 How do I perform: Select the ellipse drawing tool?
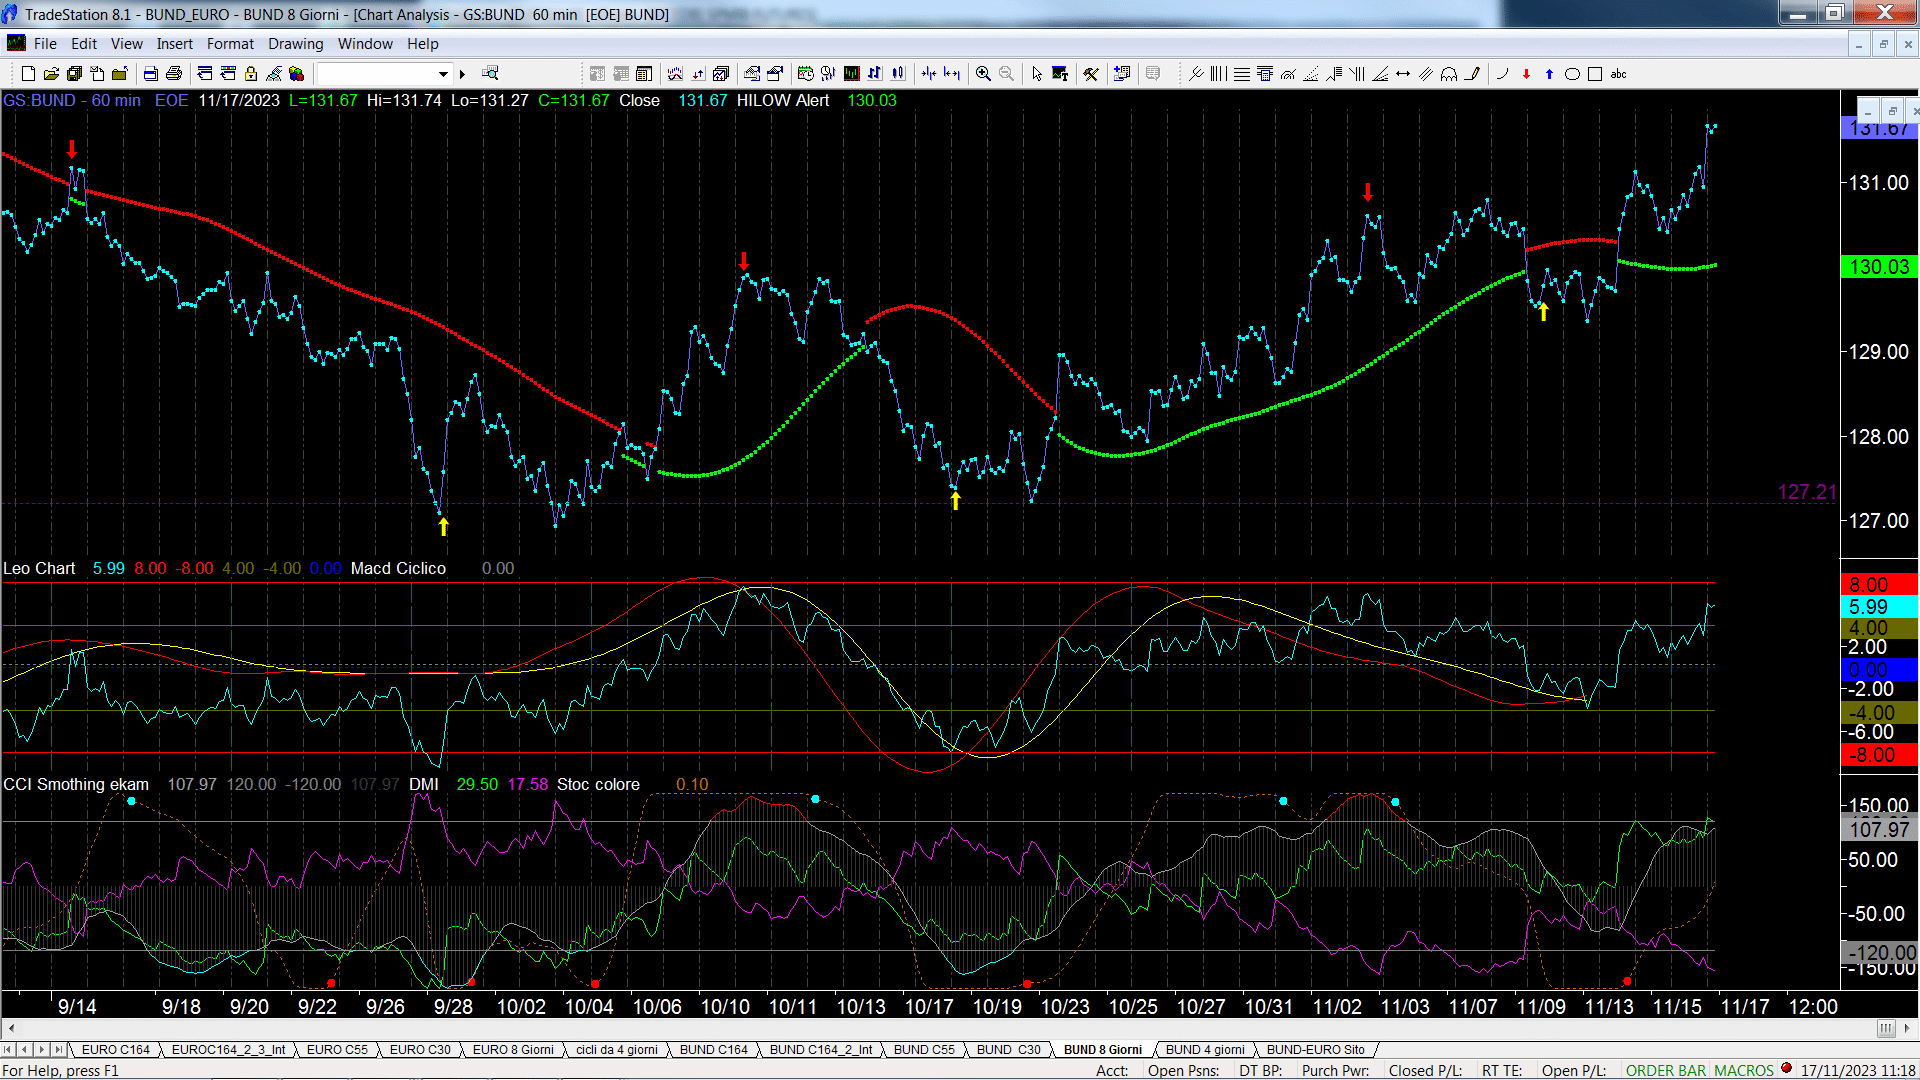click(1572, 74)
